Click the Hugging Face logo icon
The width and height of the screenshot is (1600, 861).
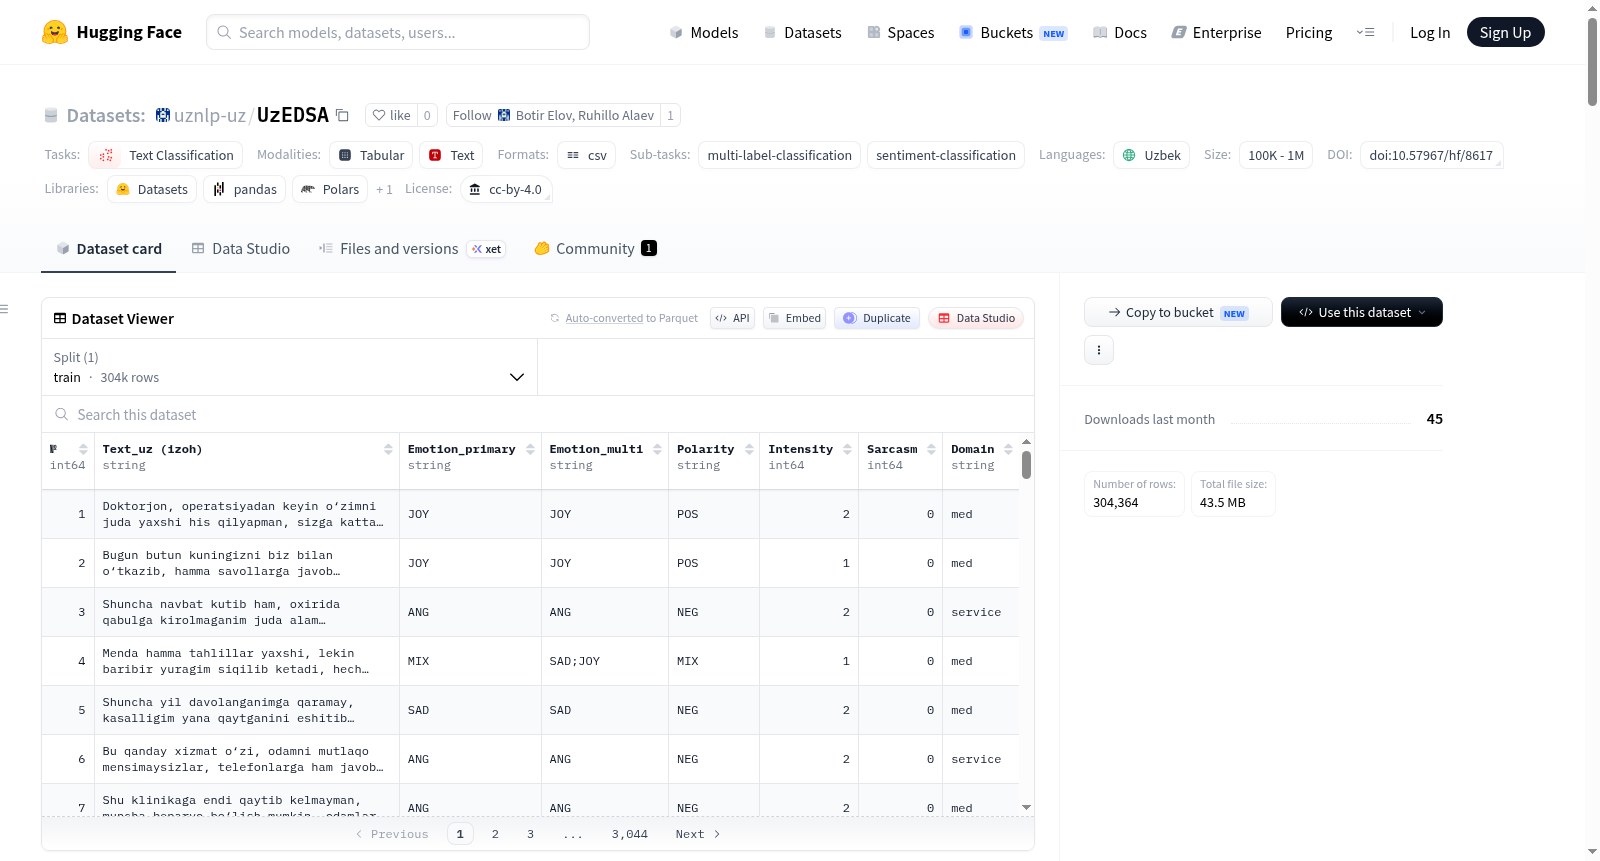(55, 32)
